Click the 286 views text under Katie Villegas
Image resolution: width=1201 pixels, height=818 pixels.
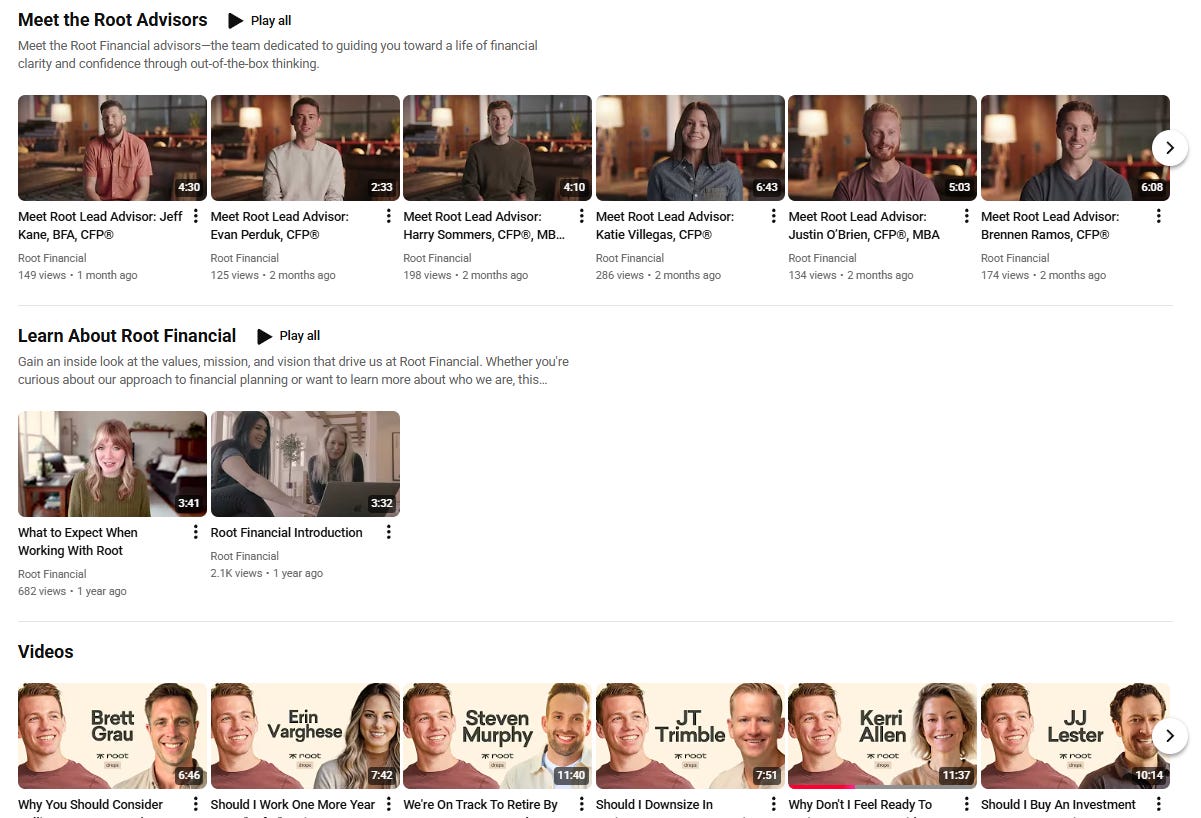pyautogui.click(x=620, y=275)
